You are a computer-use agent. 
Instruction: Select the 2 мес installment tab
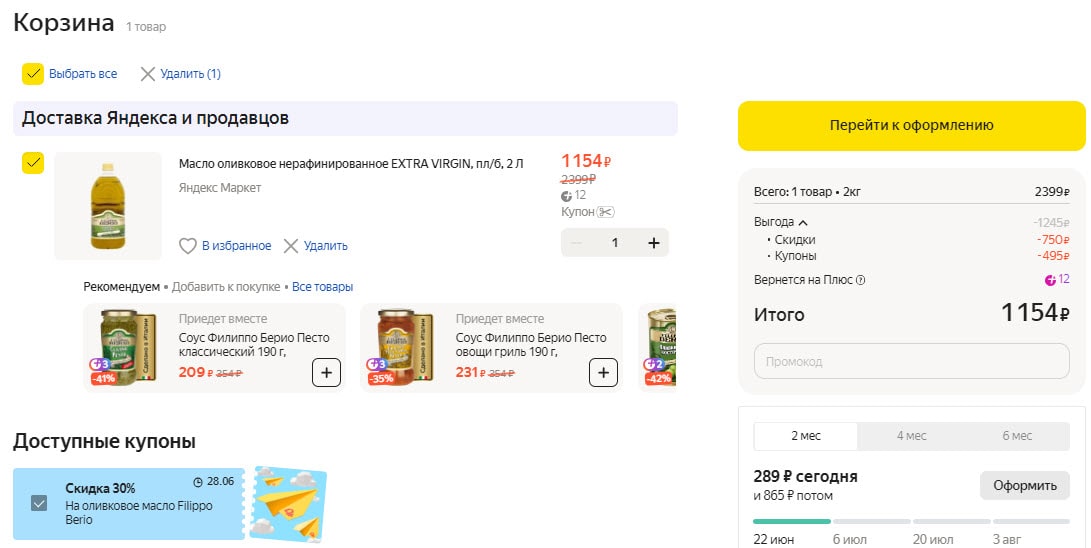(805, 436)
